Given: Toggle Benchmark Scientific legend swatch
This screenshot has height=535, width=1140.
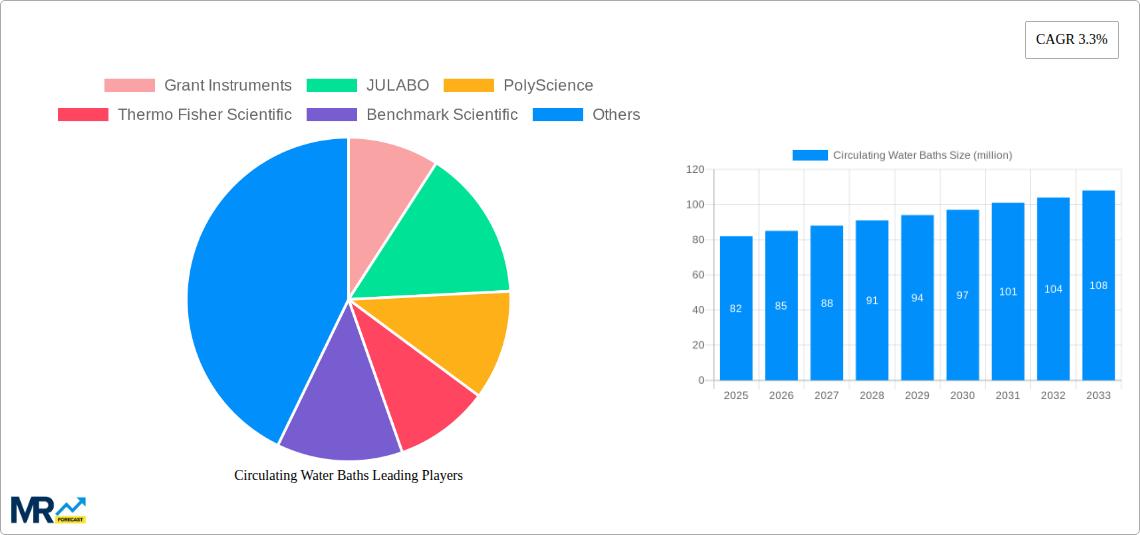Looking at the screenshot, I should pos(332,115).
